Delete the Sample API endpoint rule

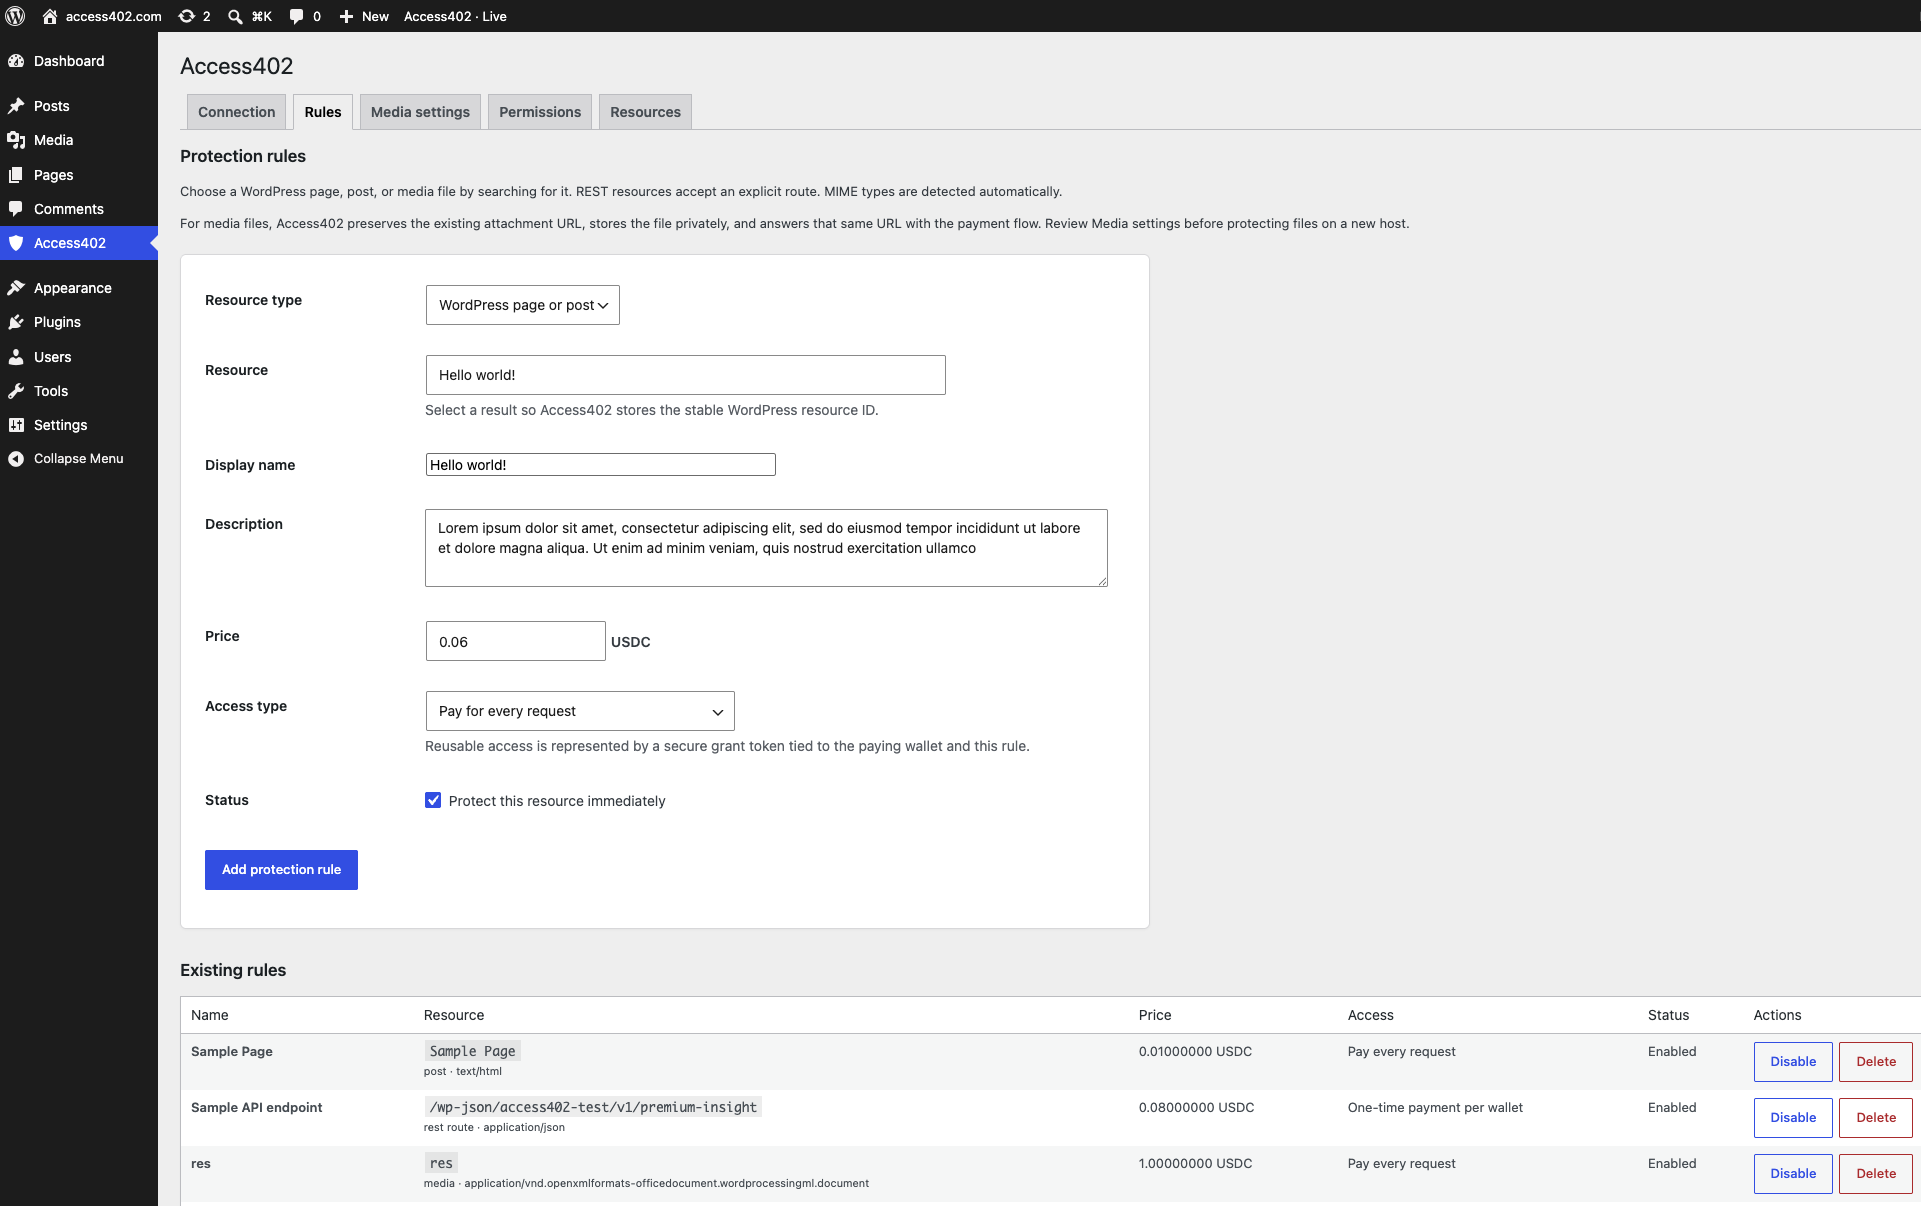[1876, 1118]
